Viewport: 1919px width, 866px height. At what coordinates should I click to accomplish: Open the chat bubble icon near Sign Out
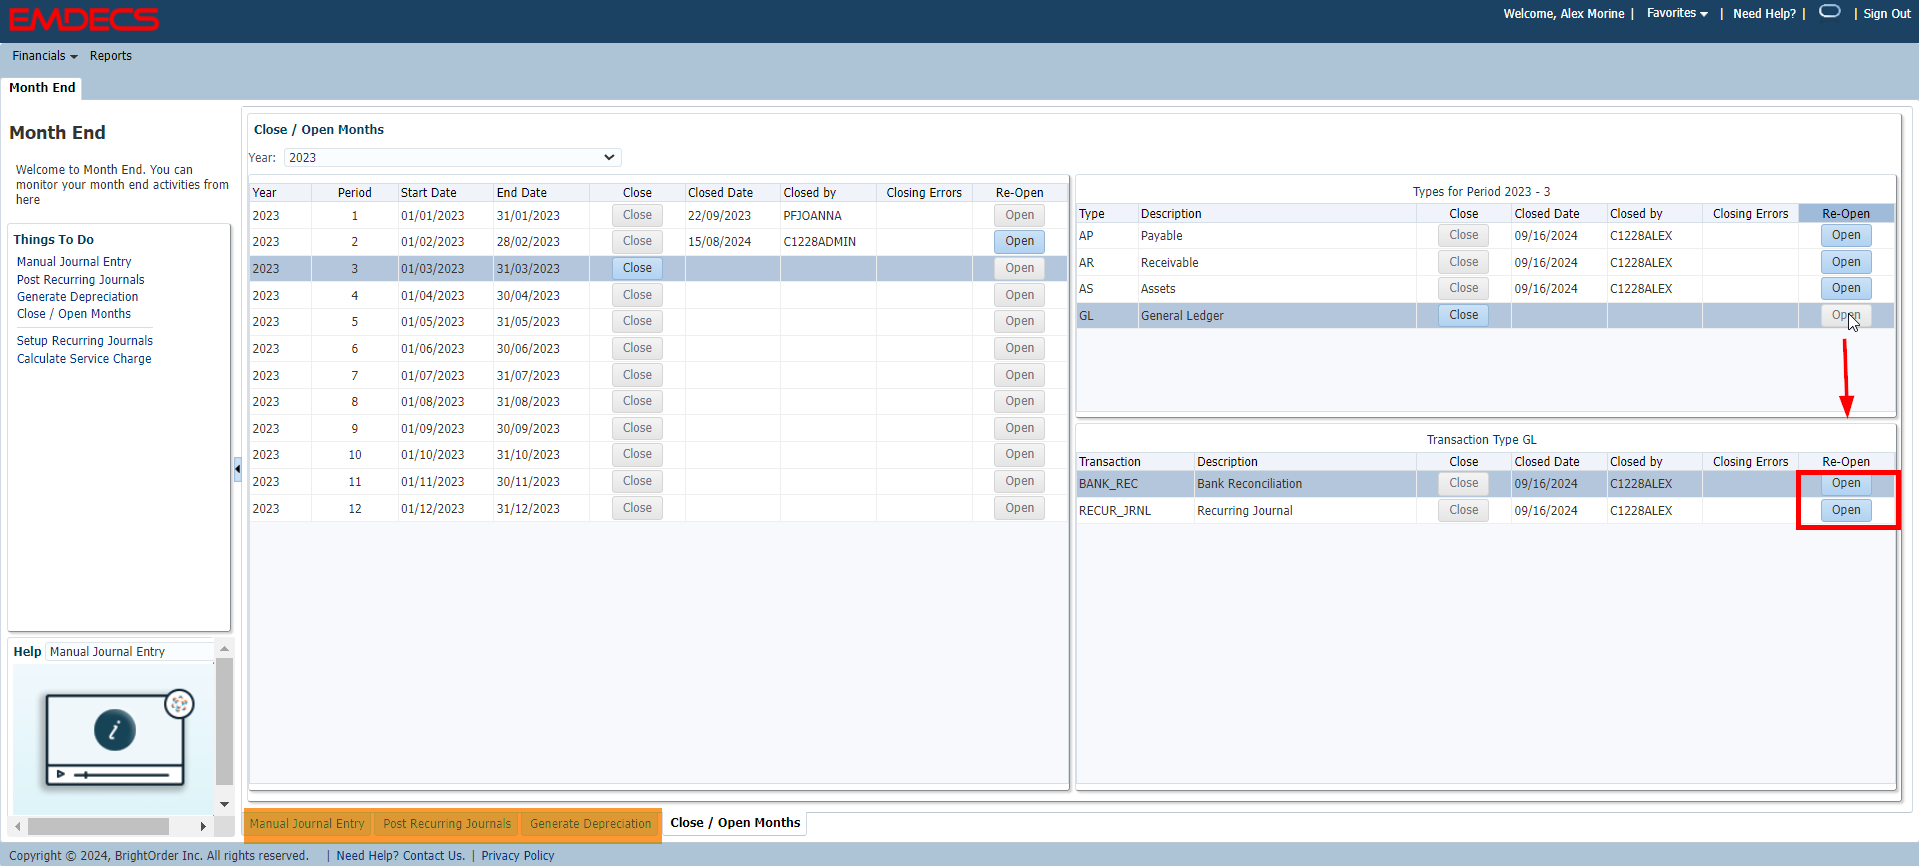1829,12
